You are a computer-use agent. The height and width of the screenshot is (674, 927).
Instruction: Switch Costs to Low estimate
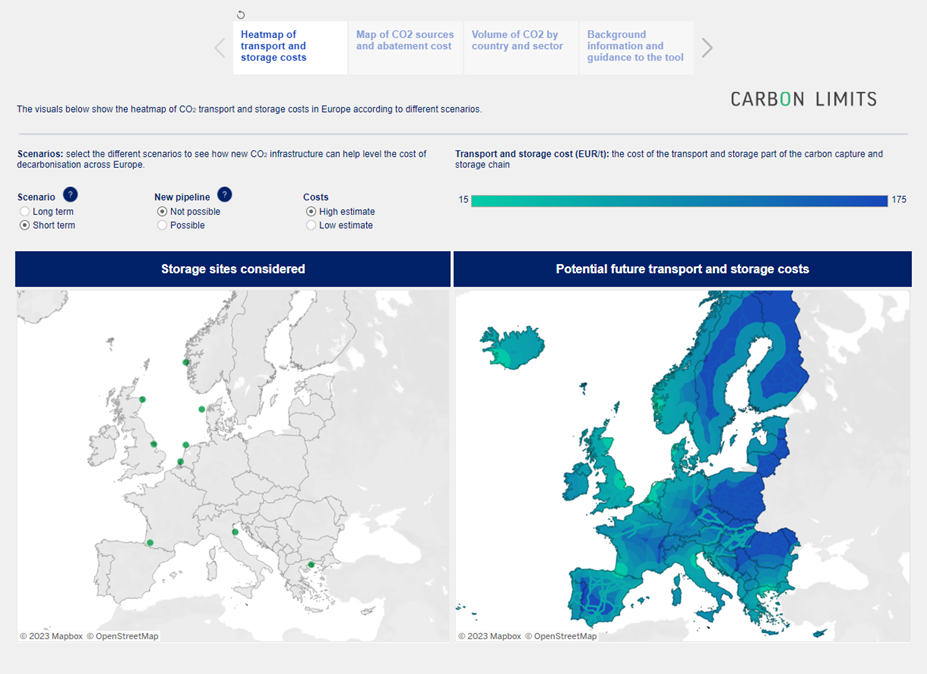coord(311,224)
